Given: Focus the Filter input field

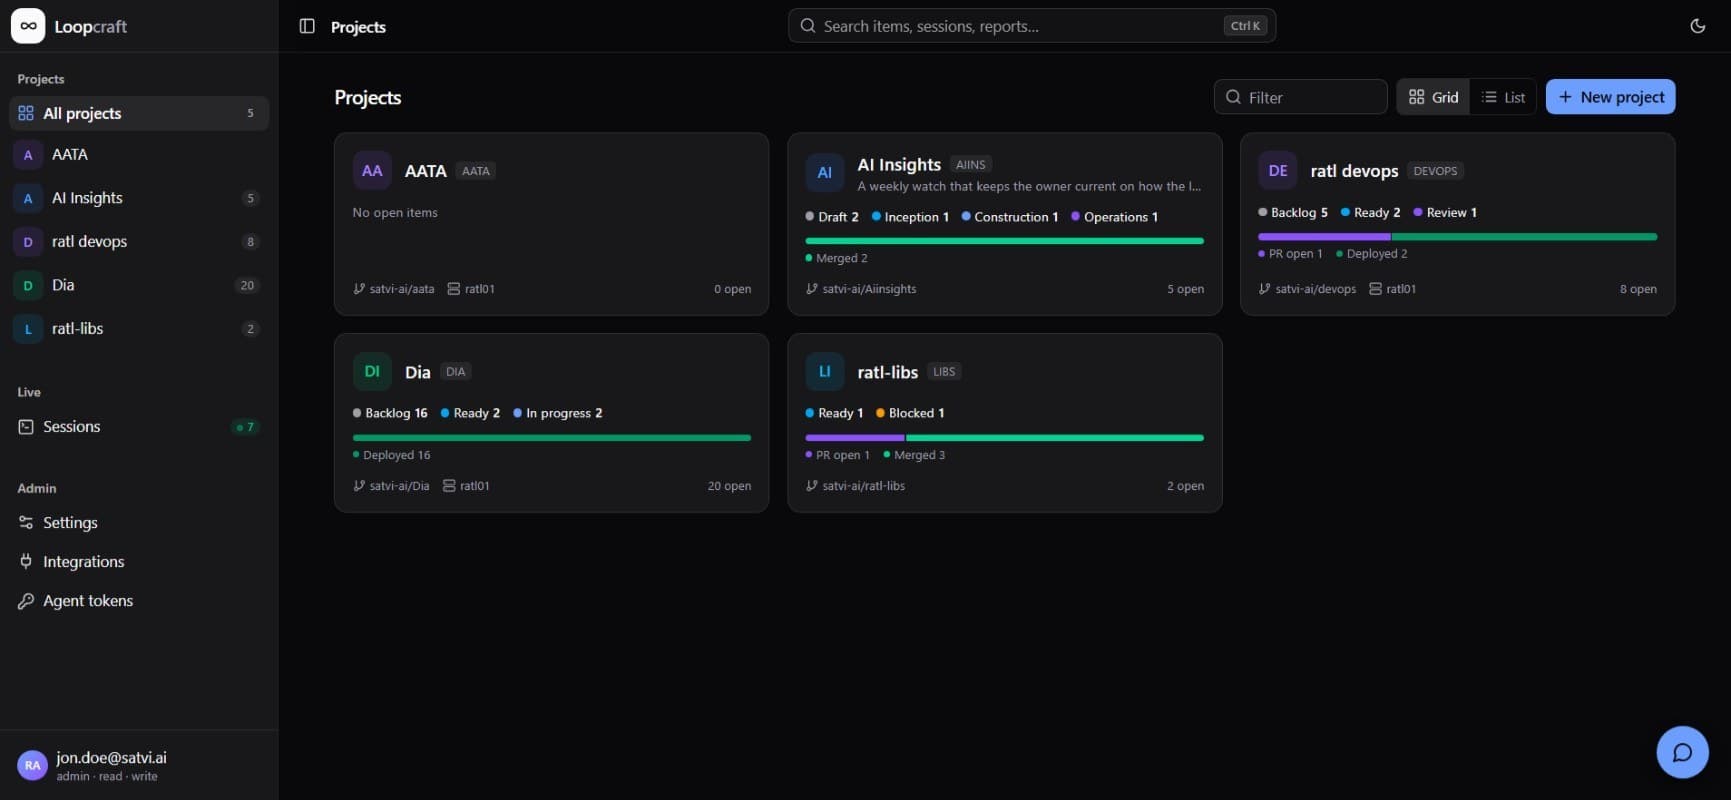Looking at the screenshot, I should pyautogui.click(x=1300, y=97).
